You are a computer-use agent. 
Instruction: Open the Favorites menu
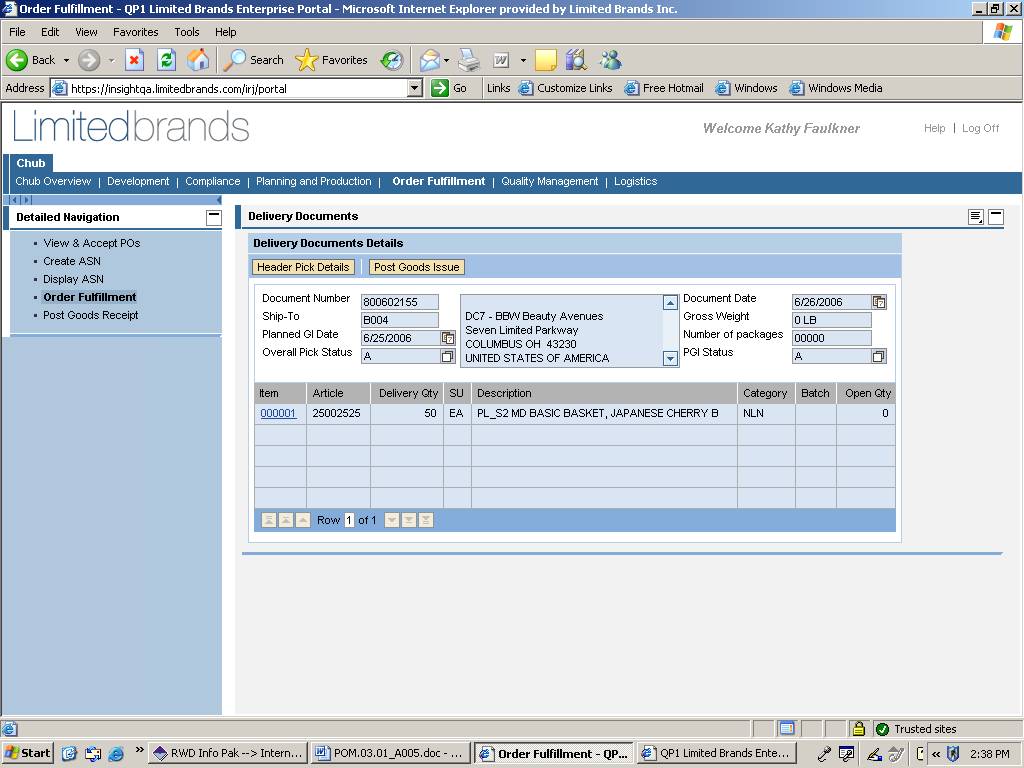(x=135, y=32)
